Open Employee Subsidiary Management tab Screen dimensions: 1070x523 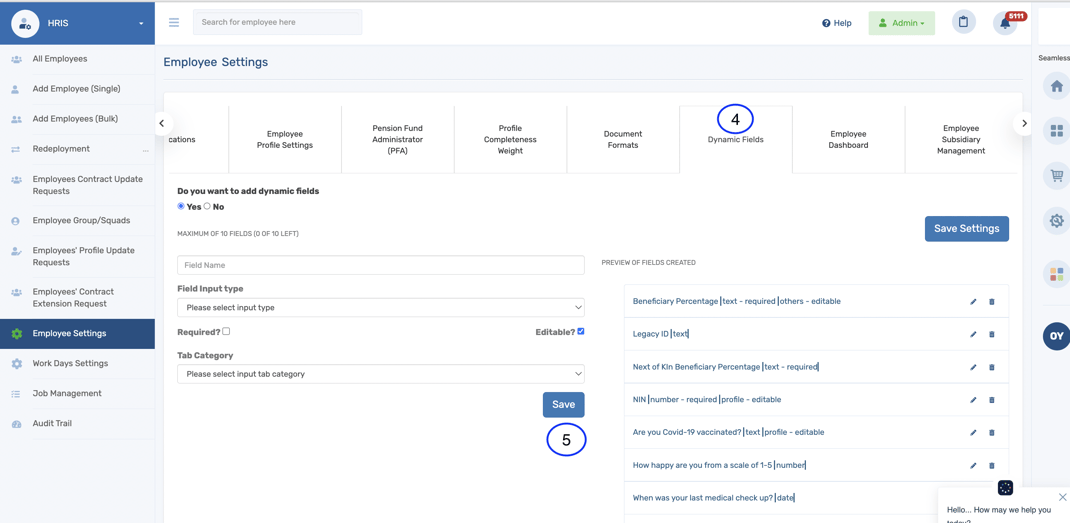tap(961, 140)
